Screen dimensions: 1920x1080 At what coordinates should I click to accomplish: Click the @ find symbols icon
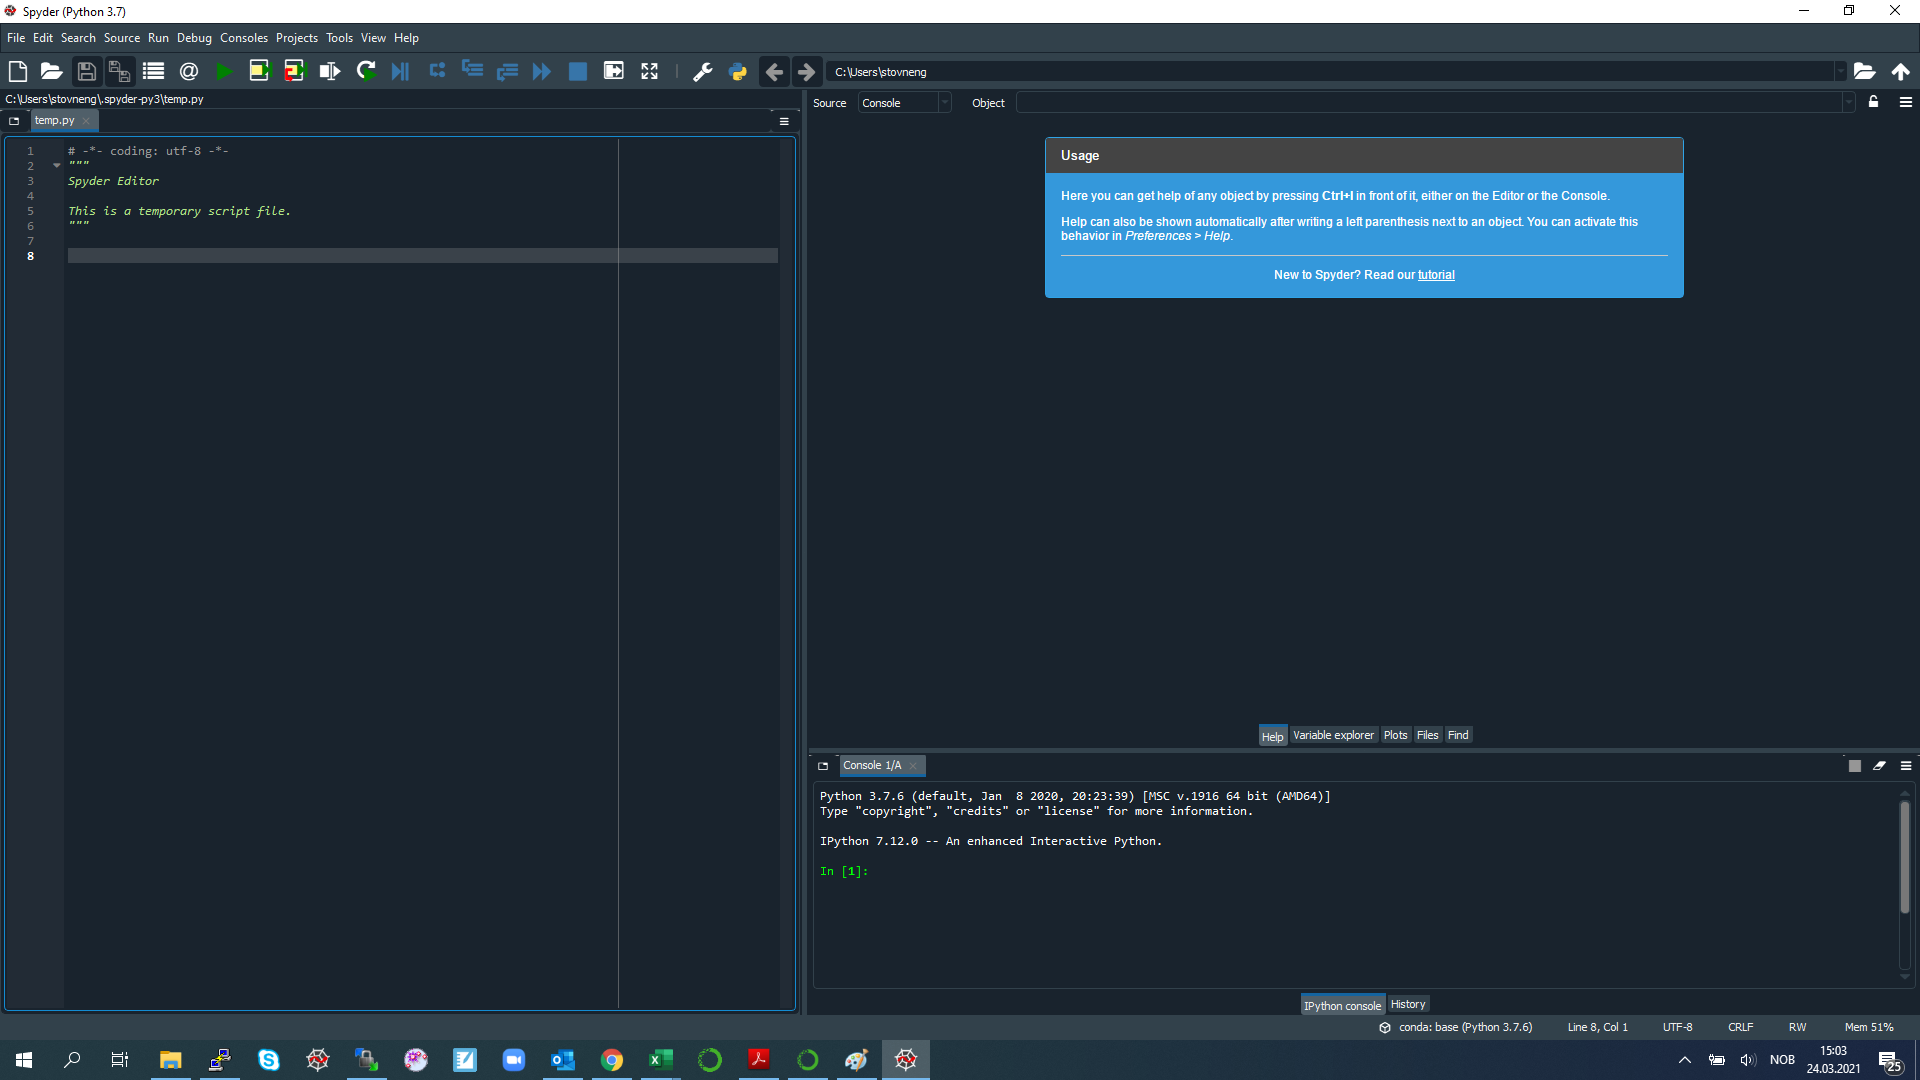[188, 71]
